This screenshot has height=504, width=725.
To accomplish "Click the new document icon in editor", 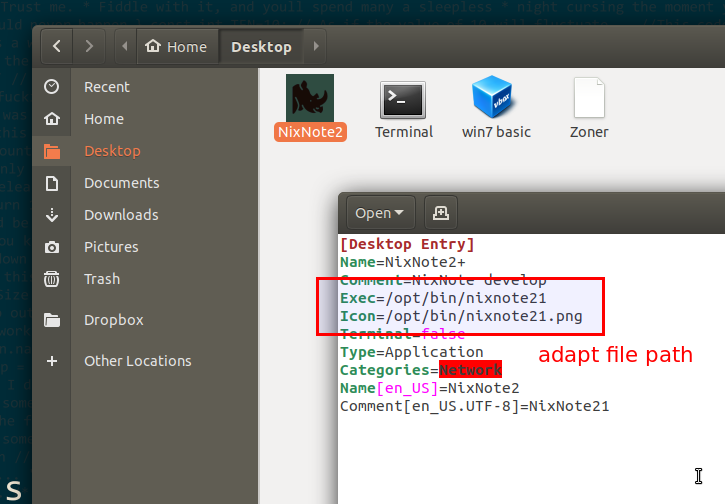I will click(x=441, y=212).
